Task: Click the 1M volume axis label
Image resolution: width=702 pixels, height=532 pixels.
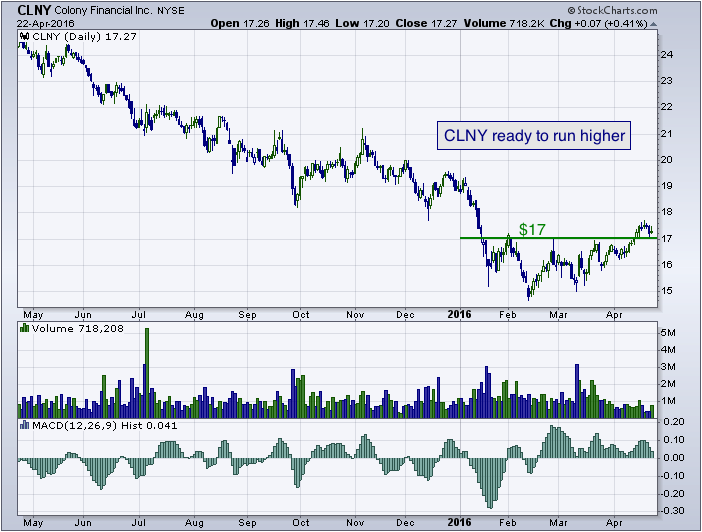Action: point(668,401)
